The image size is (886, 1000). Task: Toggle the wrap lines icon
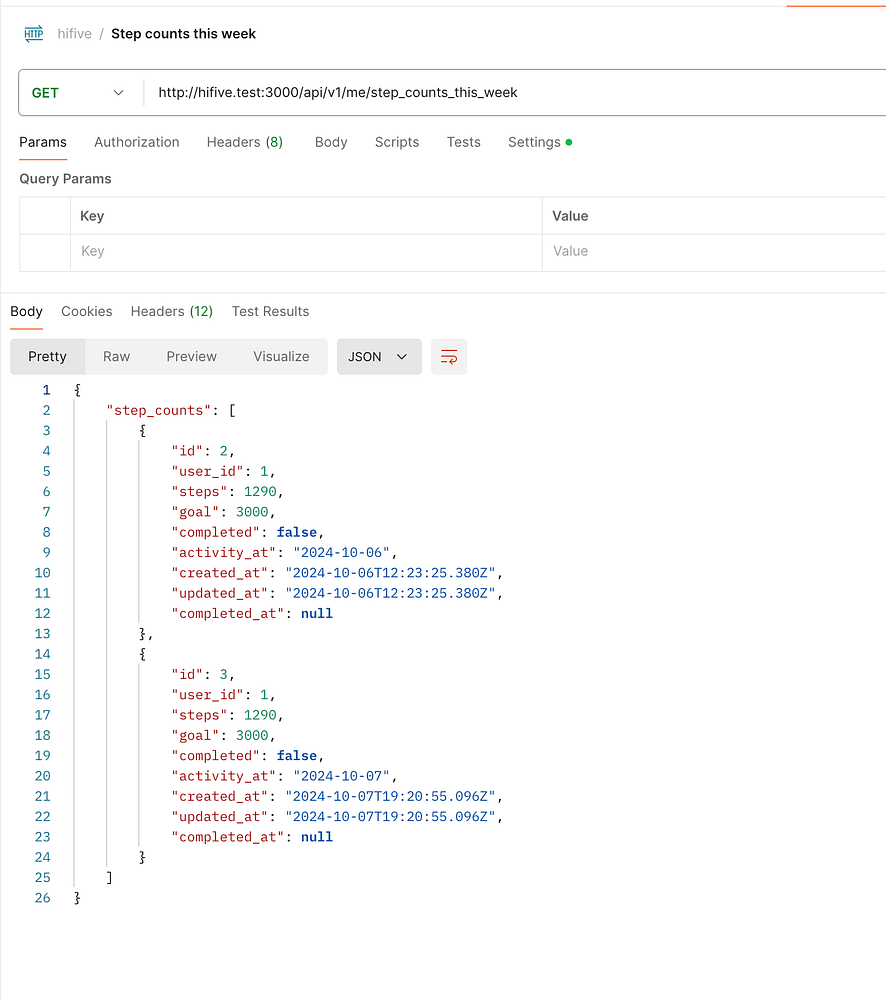449,357
